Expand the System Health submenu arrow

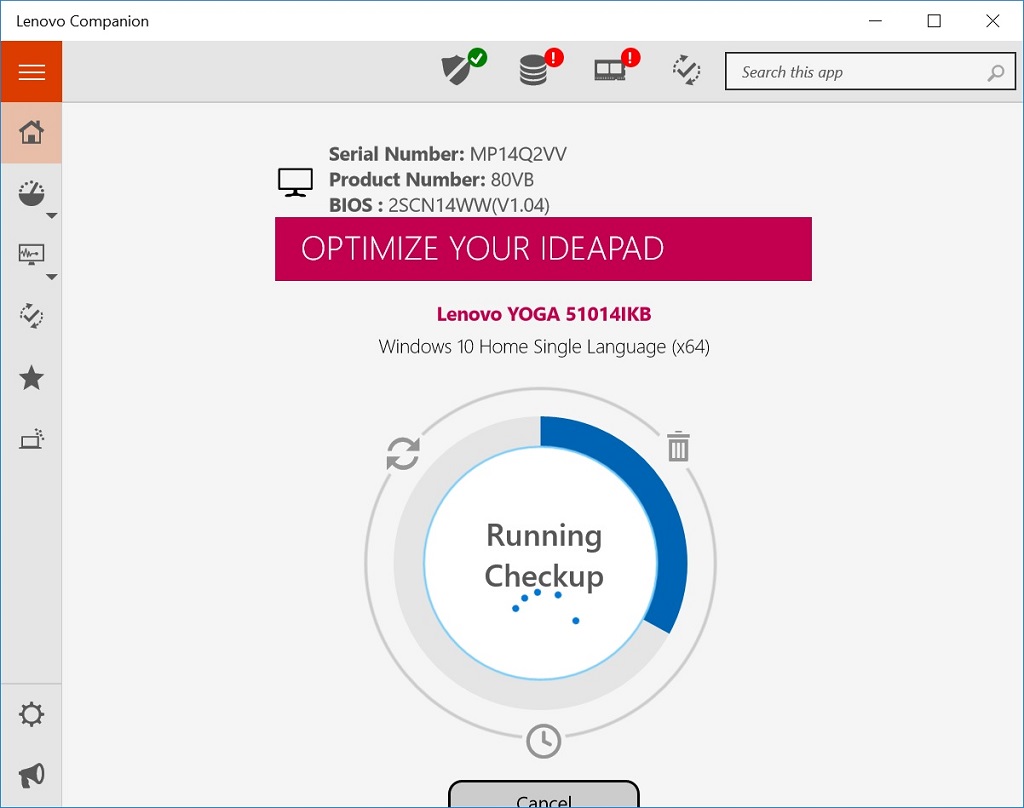(x=52, y=216)
